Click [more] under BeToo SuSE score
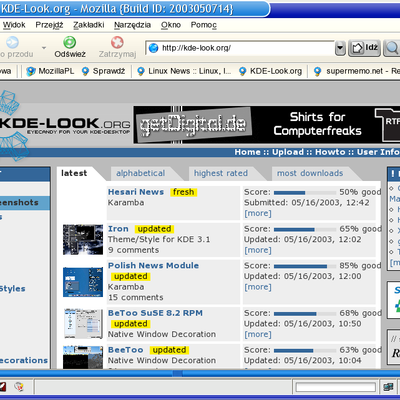400x400 pixels. coord(258,334)
